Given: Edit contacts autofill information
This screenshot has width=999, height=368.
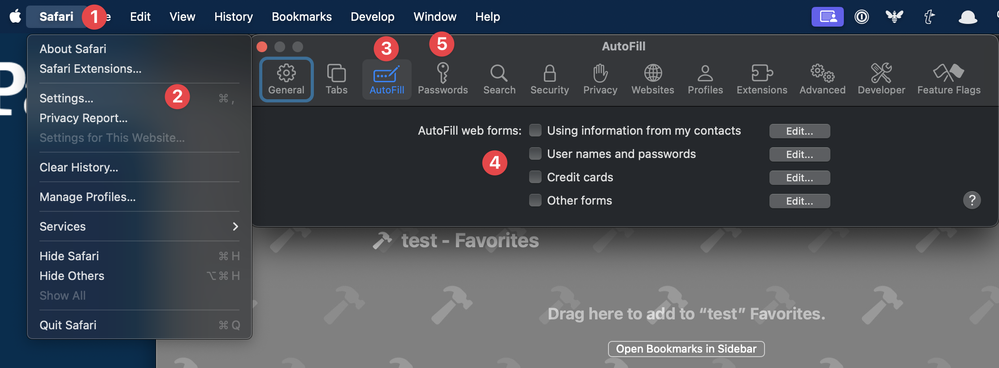Looking at the screenshot, I should [800, 131].
